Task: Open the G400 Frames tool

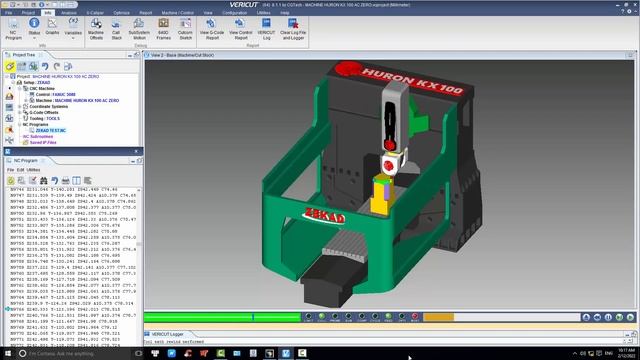Action: 163,29
